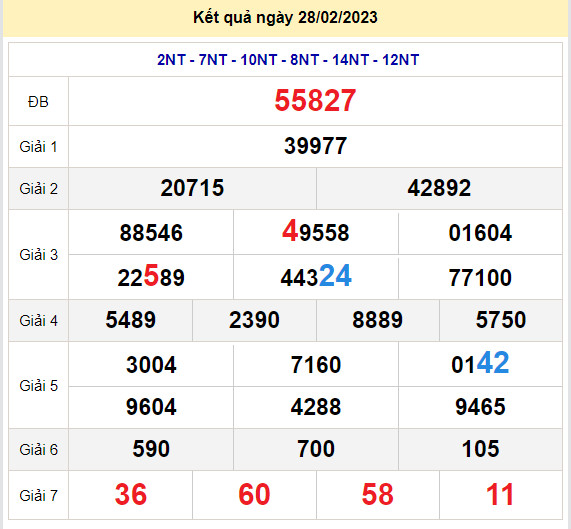
Task: Click the Giải 3 number 77100
Action: click(480, 278)
